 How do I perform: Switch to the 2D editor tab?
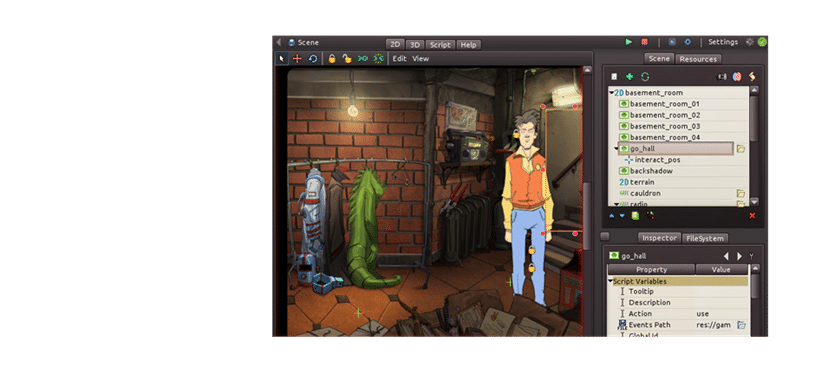(x=395, y=45)
